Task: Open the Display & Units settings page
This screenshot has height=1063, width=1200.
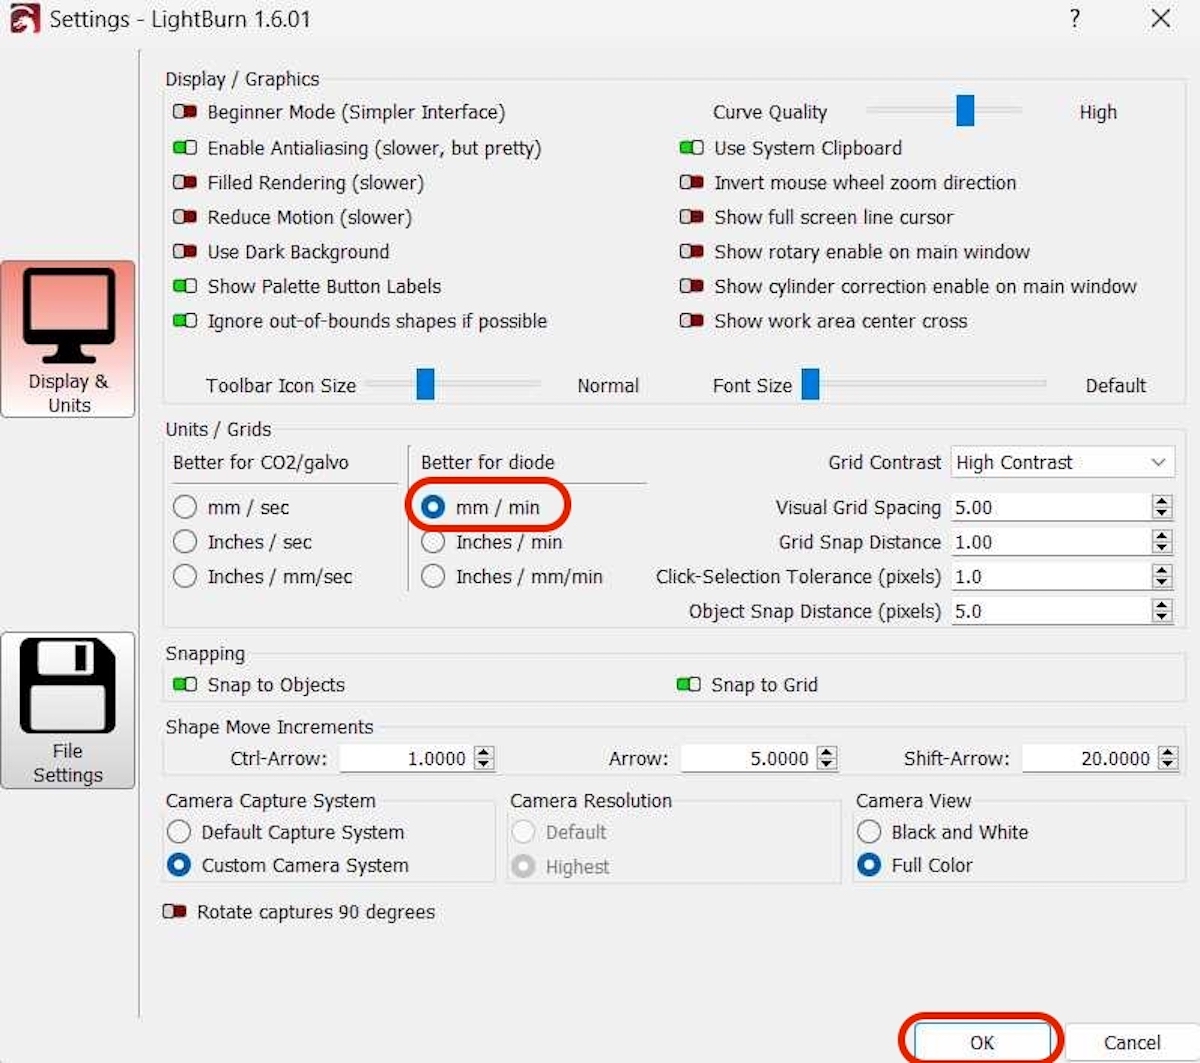Action: (x=68, y=339)
